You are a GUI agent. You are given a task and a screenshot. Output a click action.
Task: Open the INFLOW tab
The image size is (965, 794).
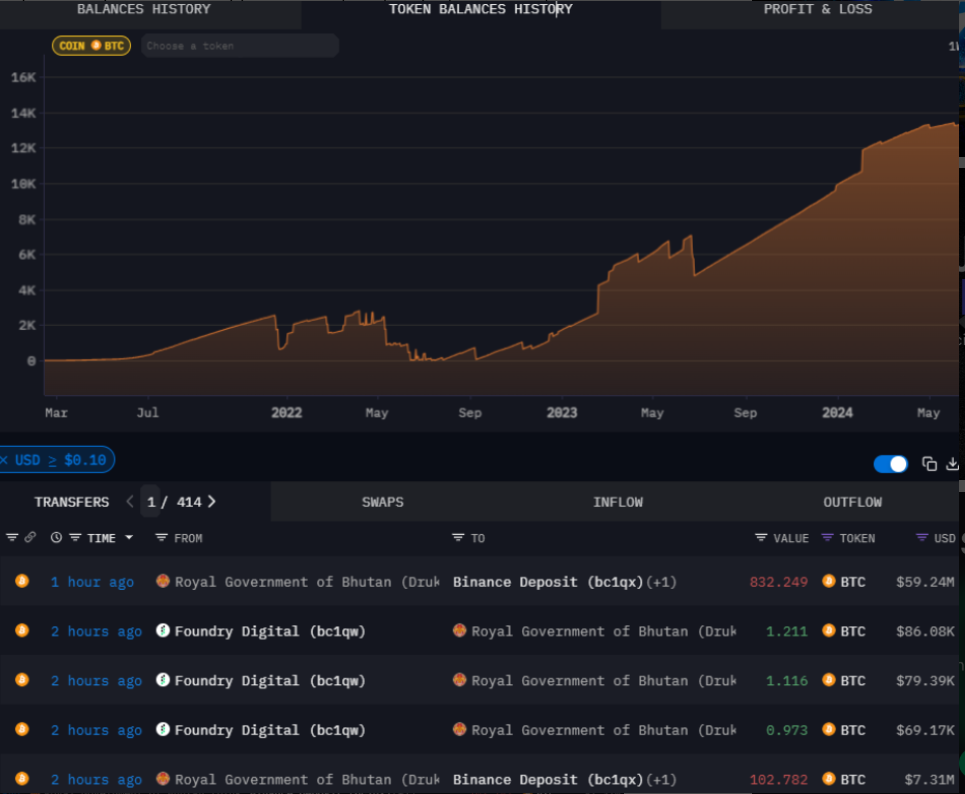[x=618, y=502]
